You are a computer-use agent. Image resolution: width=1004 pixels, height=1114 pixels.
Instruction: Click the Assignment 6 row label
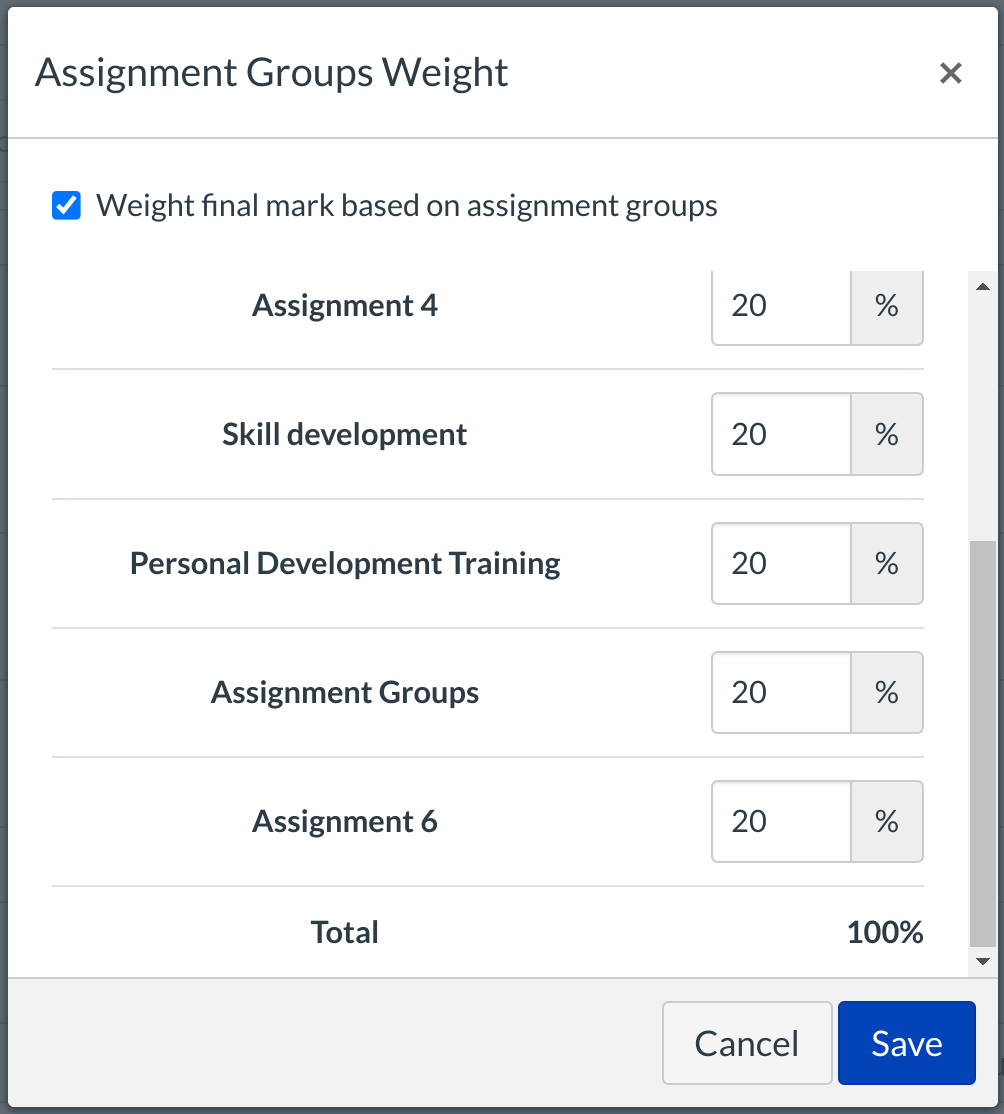[345, 822]
